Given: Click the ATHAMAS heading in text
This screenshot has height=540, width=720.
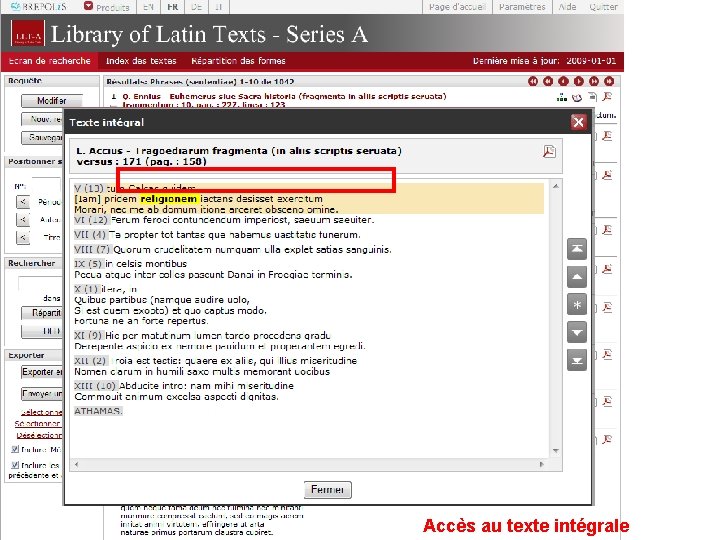Looking at the screenshot, I should coord(98,411).
